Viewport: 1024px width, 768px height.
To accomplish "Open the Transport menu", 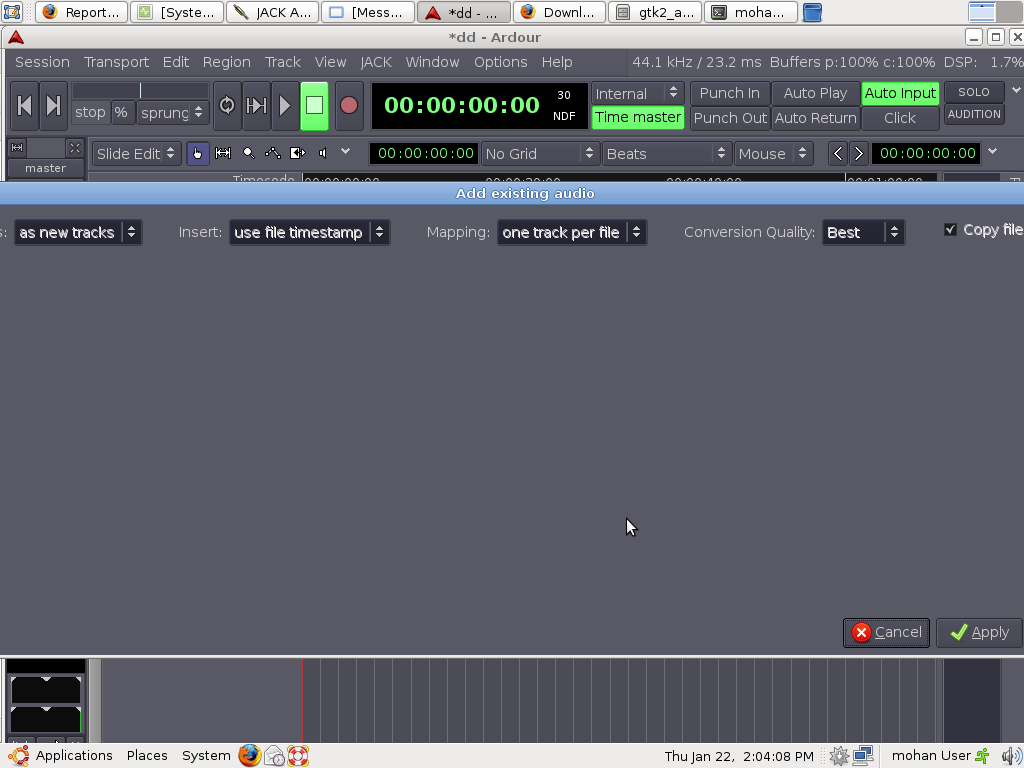I will coord(116,62).
